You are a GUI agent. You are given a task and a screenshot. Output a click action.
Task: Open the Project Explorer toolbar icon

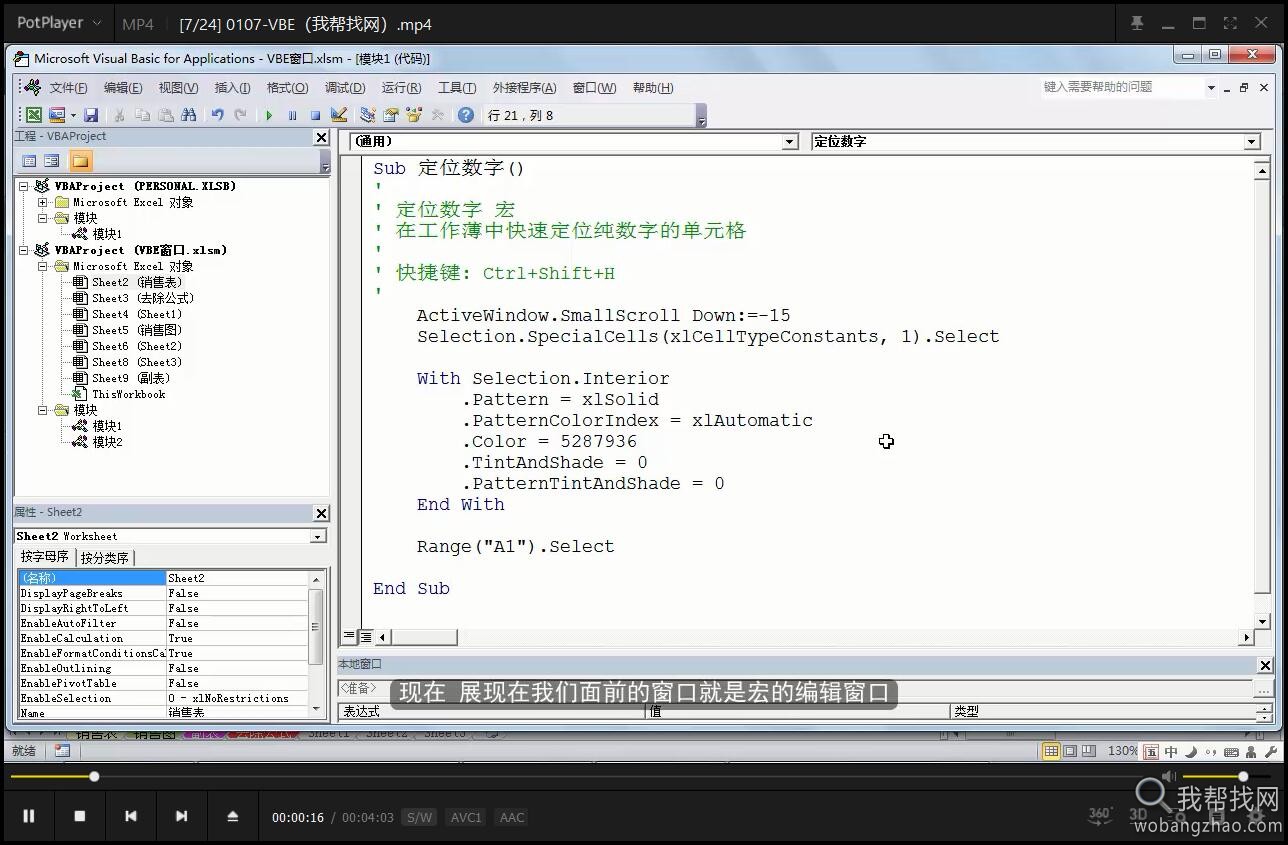click(x=368, y=115)
